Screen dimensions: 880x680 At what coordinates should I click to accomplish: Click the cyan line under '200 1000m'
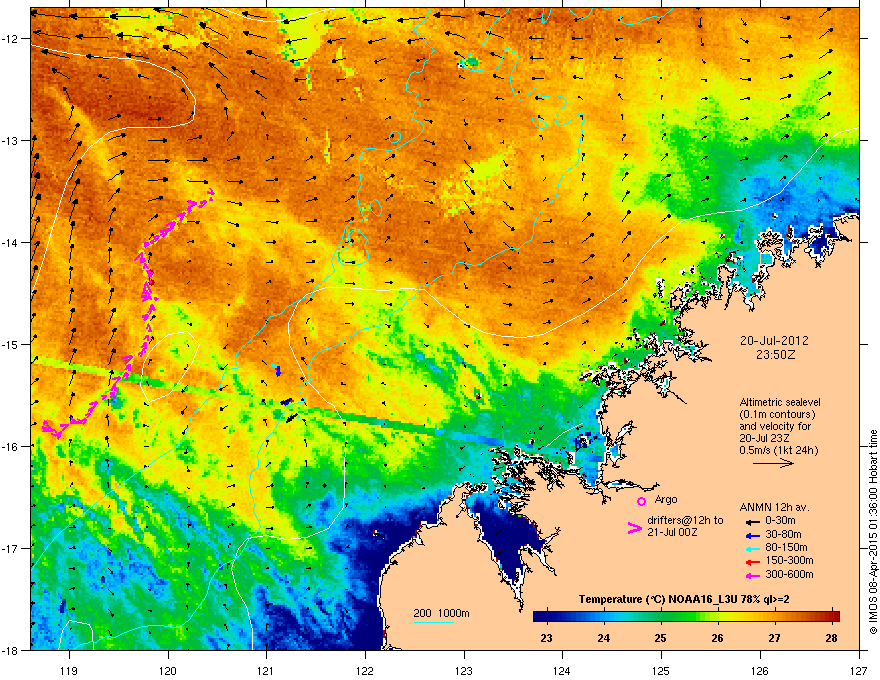tap(433, 623)
